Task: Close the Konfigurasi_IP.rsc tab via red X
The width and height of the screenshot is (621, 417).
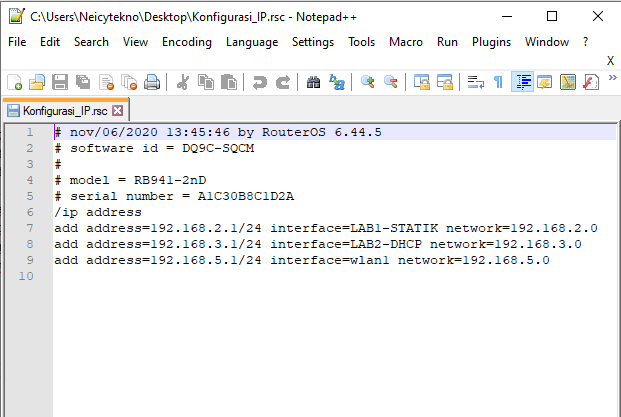Action: (x=117, y=110)
